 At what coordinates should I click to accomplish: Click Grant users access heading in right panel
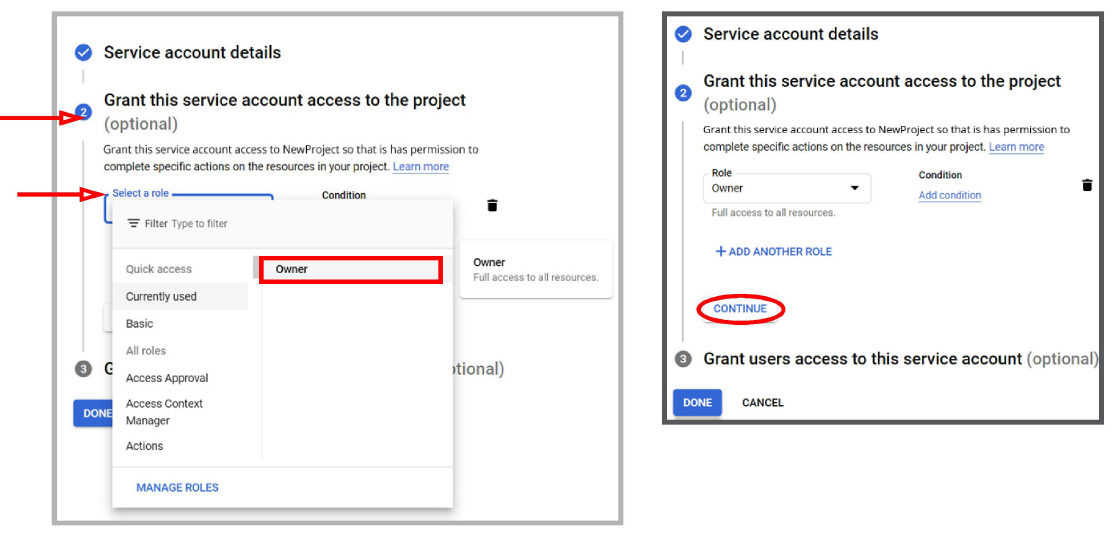click(x=900, y=359)
